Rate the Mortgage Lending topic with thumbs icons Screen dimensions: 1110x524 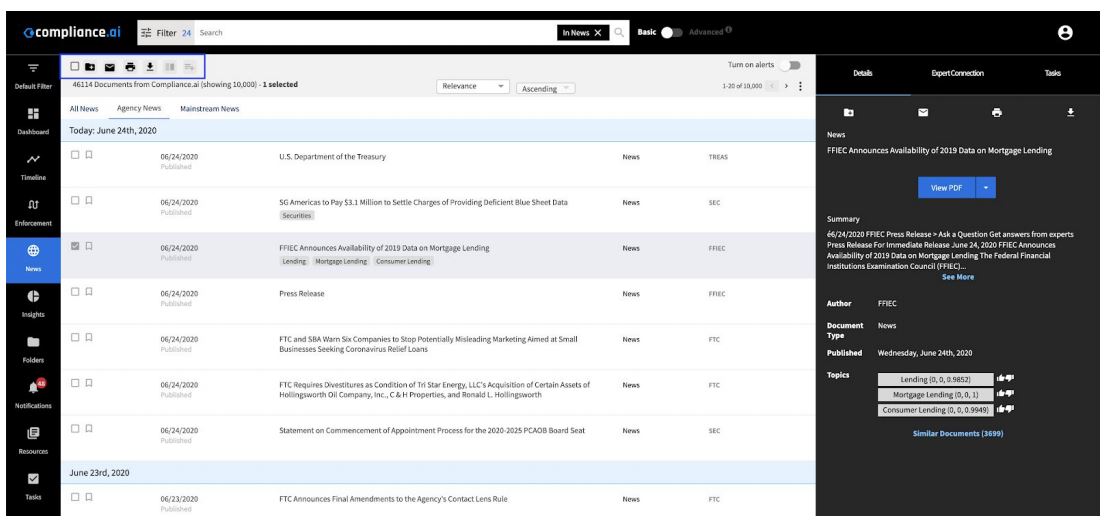tap(1005, 394)
